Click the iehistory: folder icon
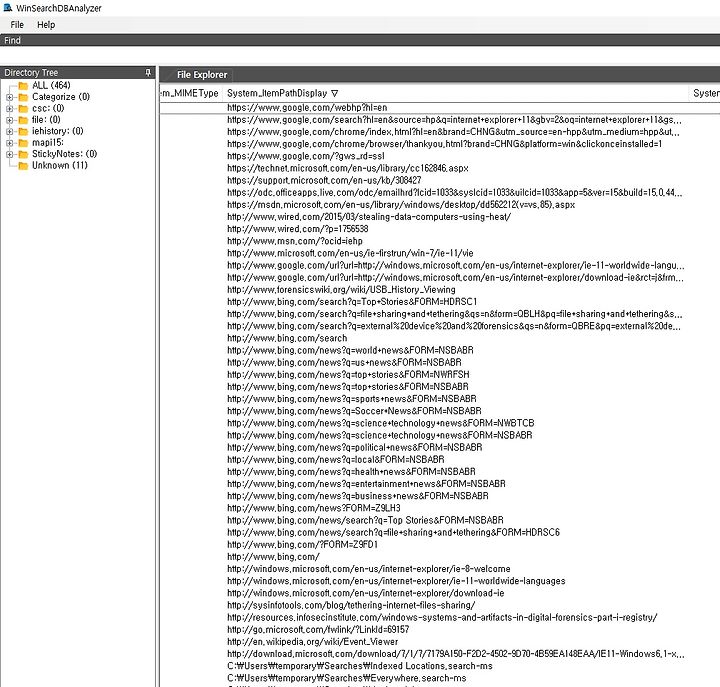The width and height of the screenshot is (720, 687). pos(23,132)
